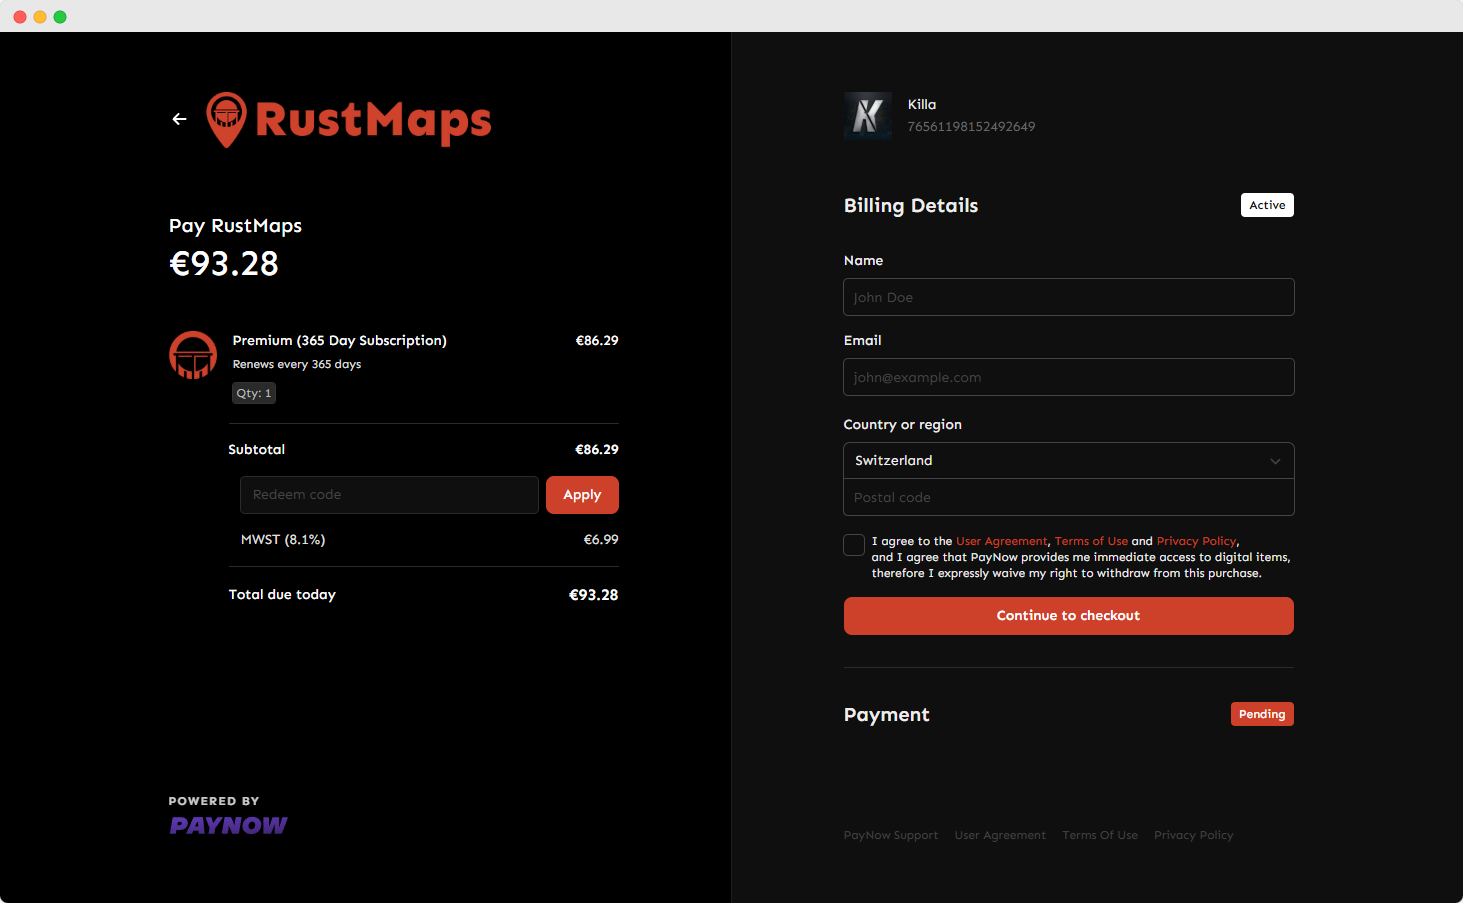Screen dimensions: 1463x903
Task: Open the Terms Of Use footer link
Action: 1100,835
